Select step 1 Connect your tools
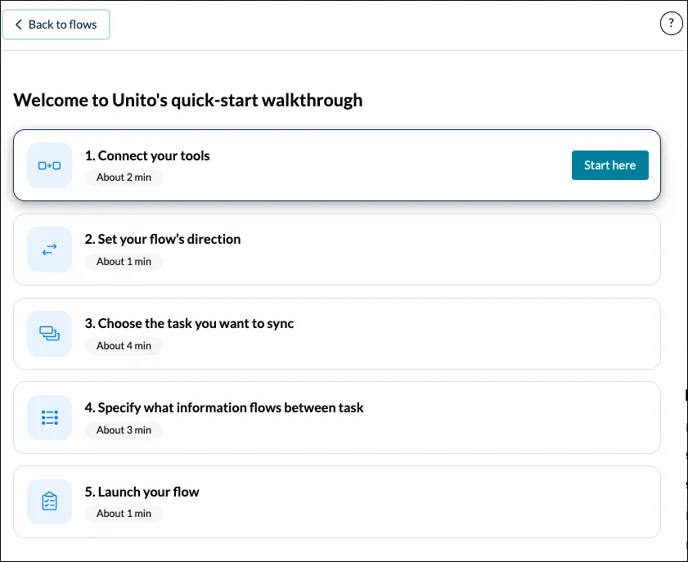This screenshot has height=562, width=688. (x=147, y=156)
